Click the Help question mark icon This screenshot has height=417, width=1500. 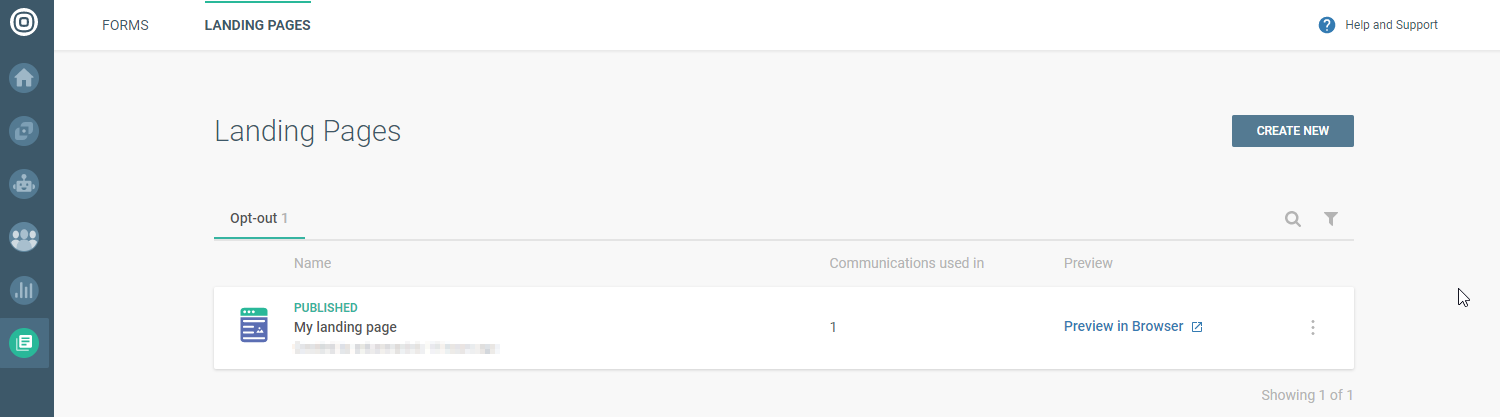coord(1327,25)
